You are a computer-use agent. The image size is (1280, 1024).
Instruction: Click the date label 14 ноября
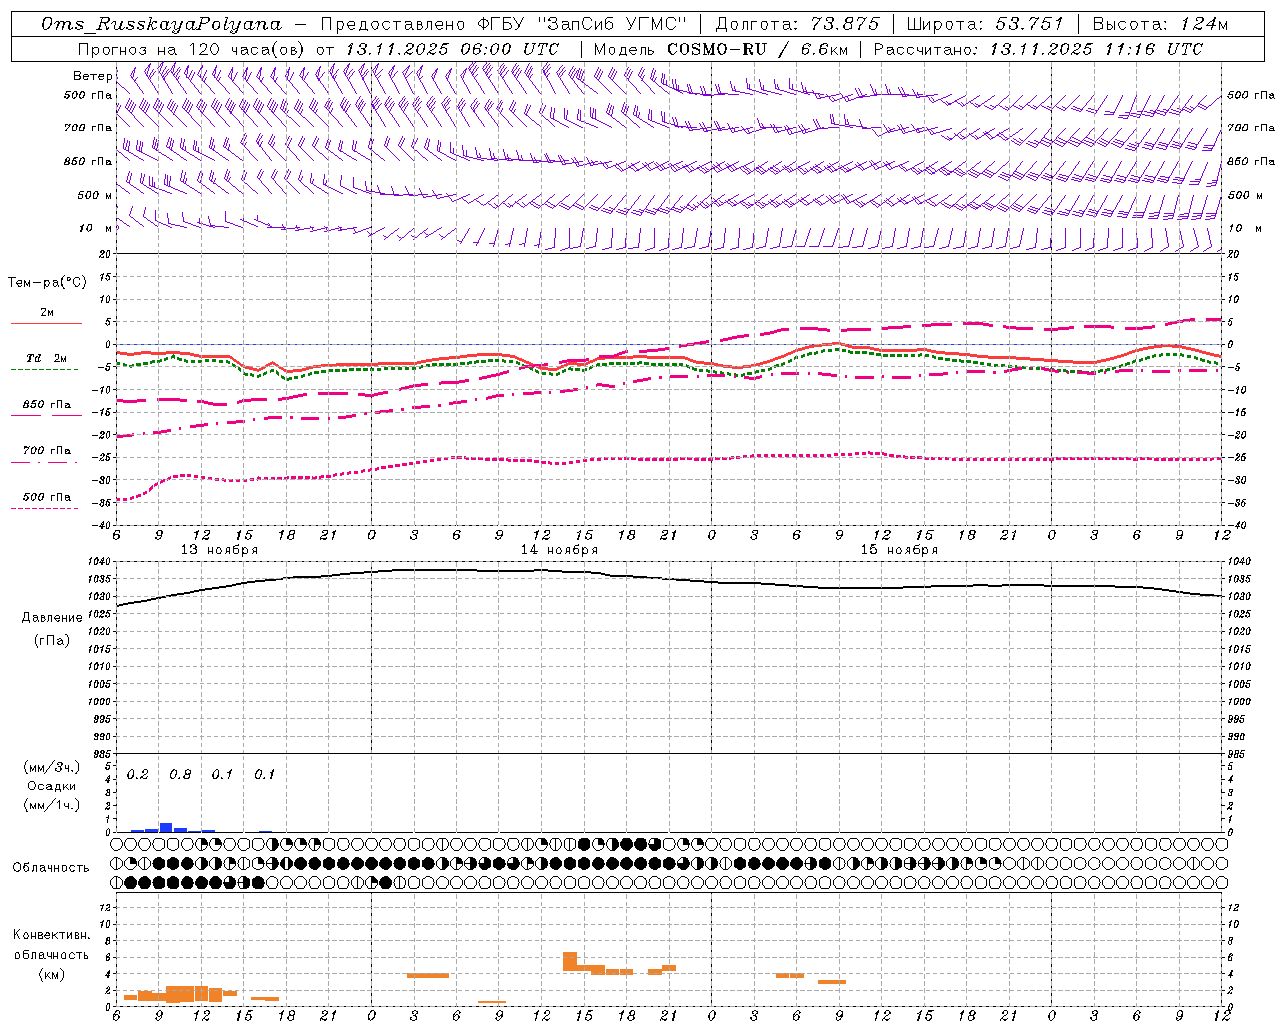559,550
